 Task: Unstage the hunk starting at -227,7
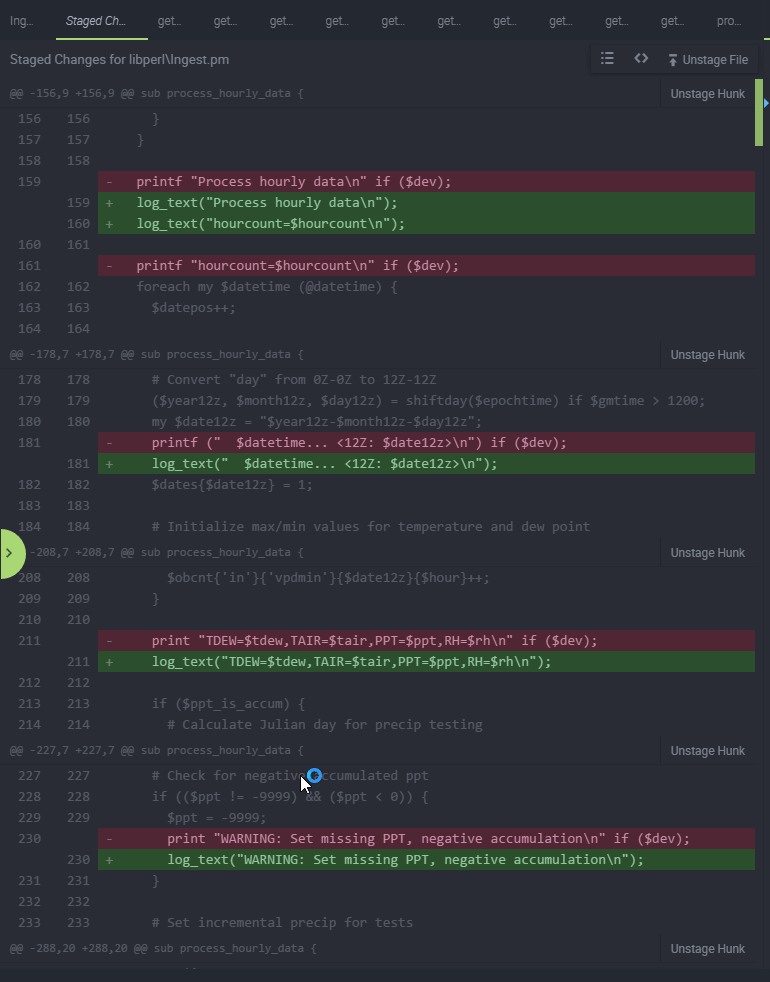(707, 751)
